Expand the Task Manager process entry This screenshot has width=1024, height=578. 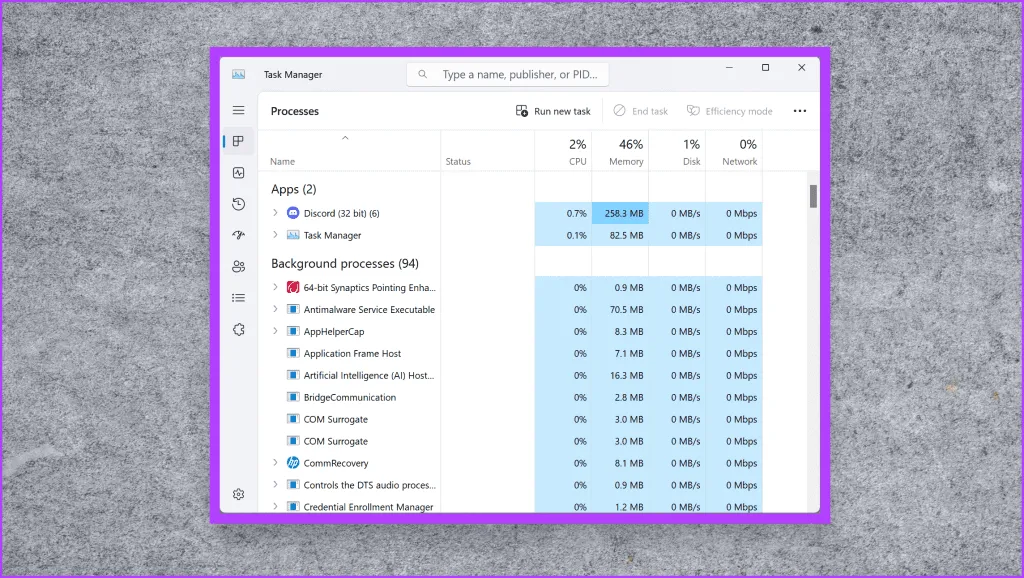(275, 235)
